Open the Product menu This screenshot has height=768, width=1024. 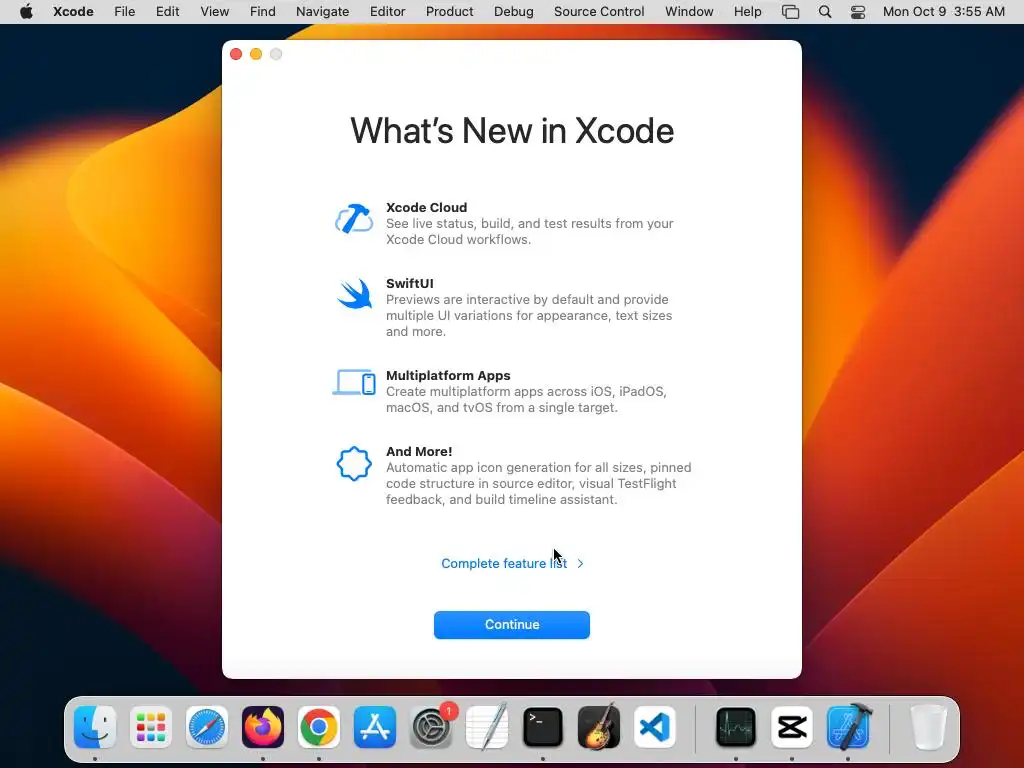449,12
